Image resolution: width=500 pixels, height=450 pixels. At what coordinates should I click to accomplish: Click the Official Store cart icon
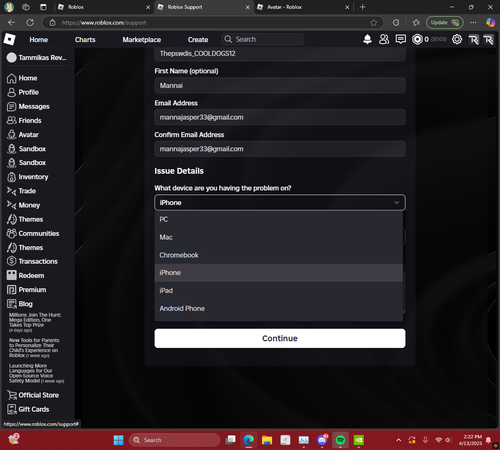(x=12, y=395)
